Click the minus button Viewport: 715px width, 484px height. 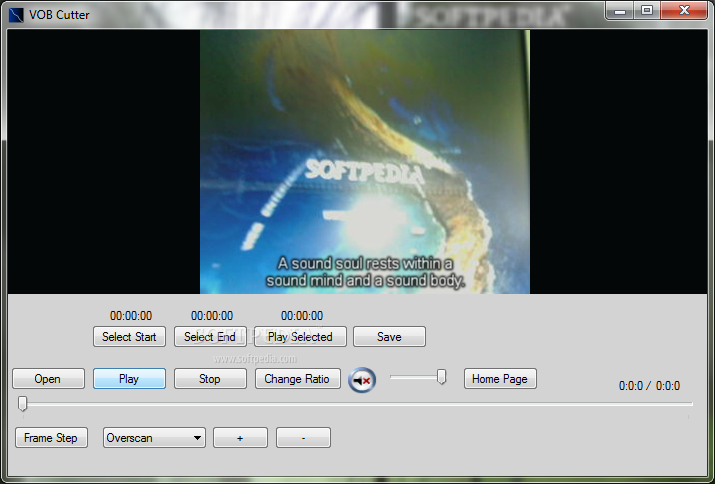click(x=303, y=438)
